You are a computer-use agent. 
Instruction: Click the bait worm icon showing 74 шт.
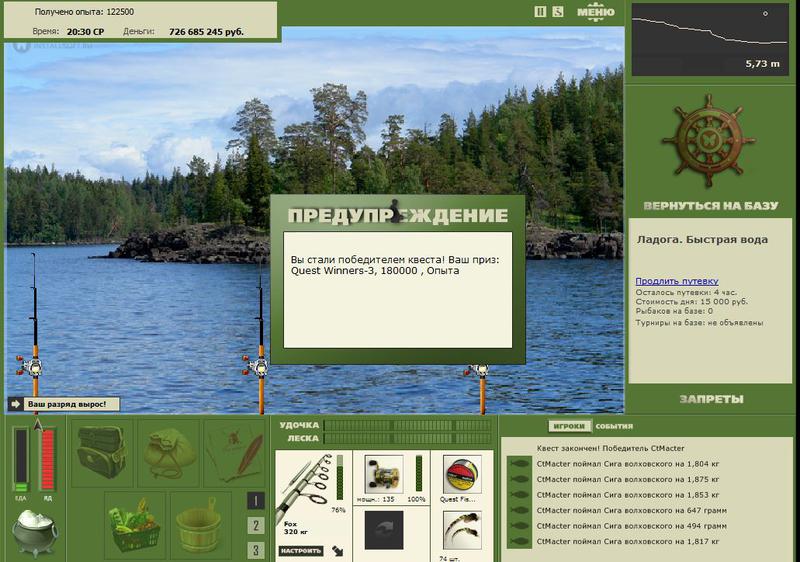[462, 530]
